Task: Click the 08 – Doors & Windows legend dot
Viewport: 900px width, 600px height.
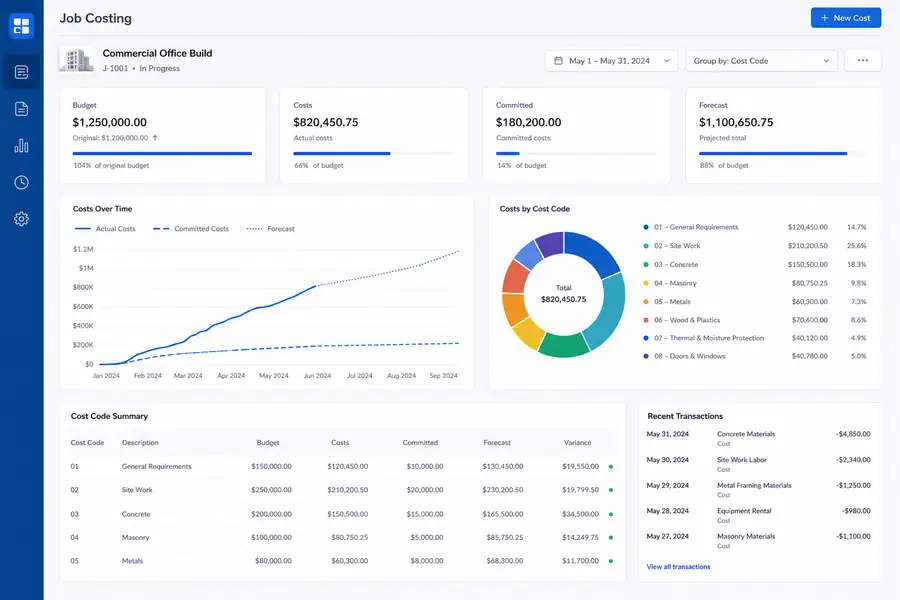Action: click(646, 356)
